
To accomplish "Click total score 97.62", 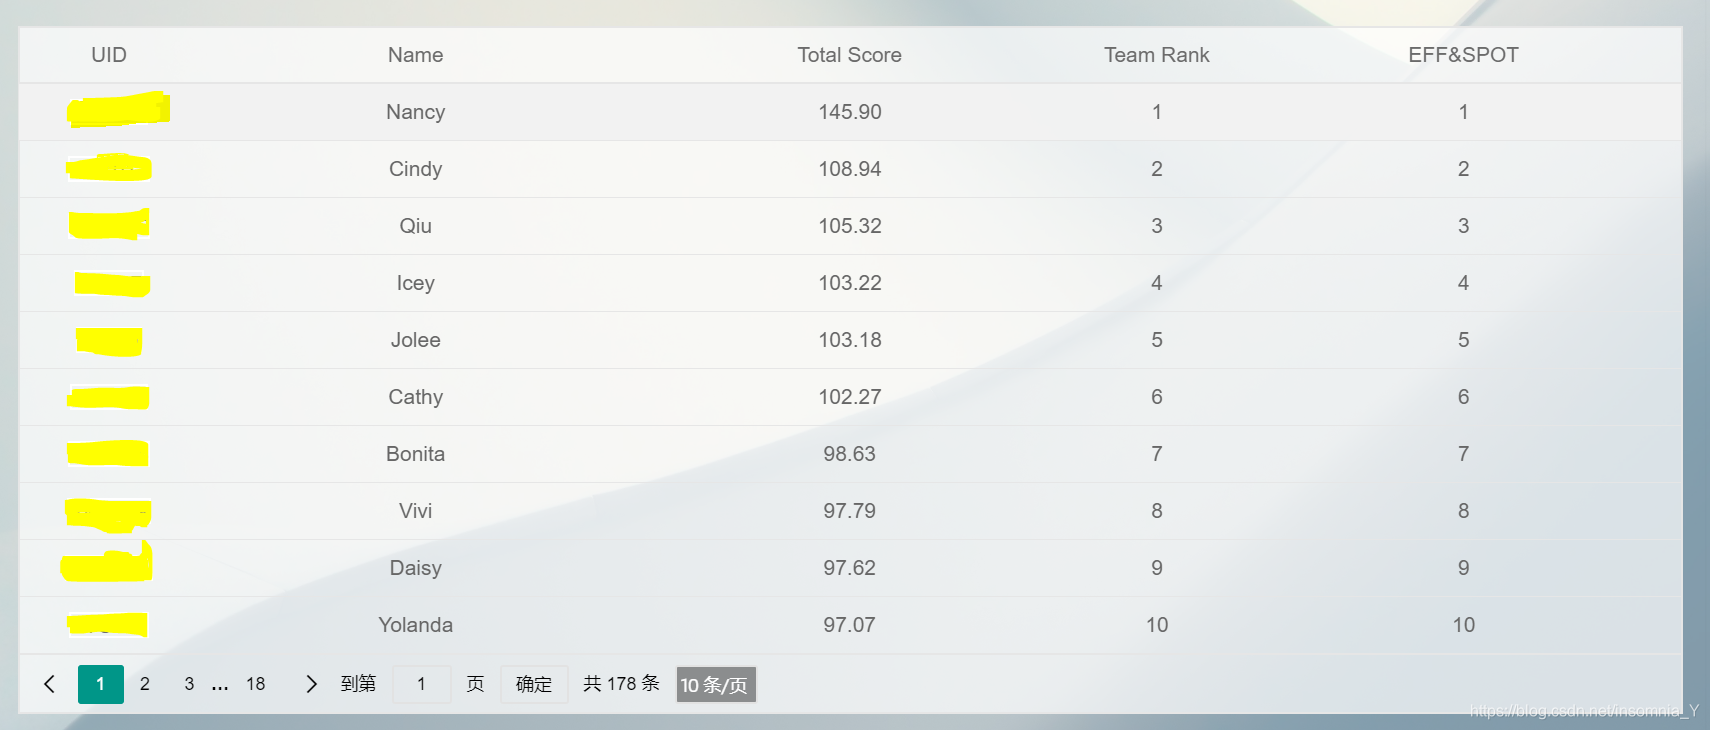I will [x=850, y=568].
